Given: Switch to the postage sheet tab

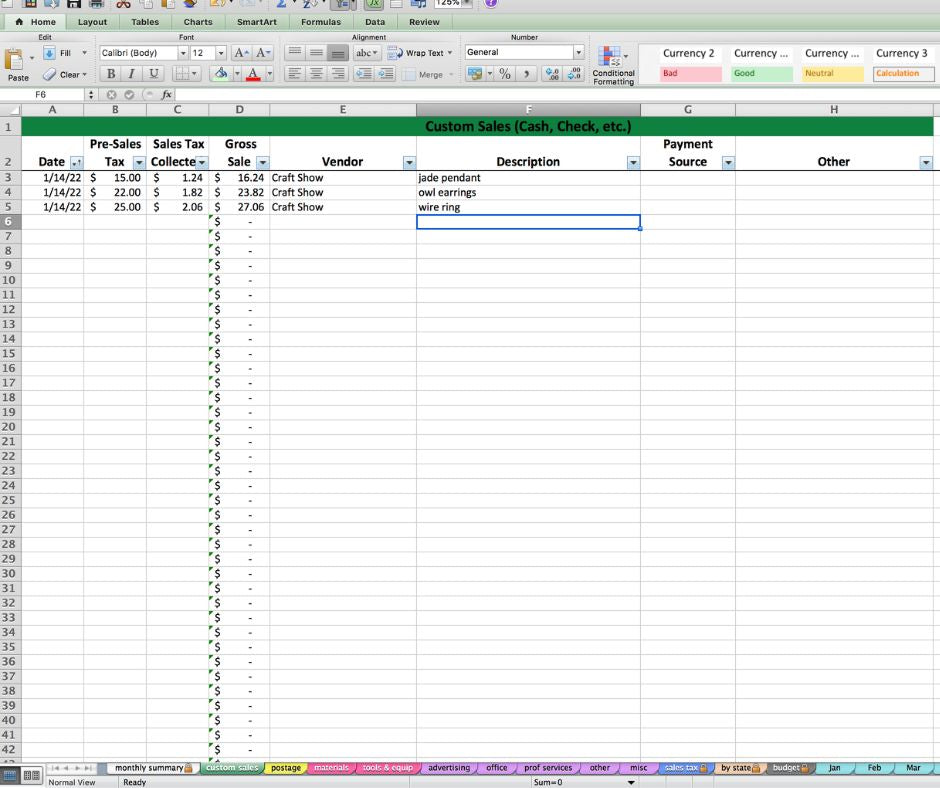Looking at the screenshot, I should tap(285, 768).
